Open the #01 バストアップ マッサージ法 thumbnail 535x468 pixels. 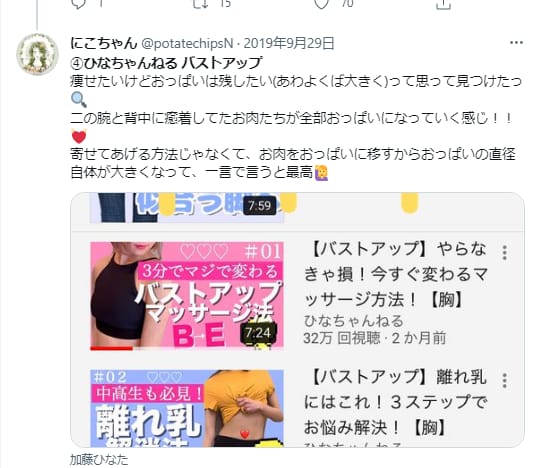point(187,296)
